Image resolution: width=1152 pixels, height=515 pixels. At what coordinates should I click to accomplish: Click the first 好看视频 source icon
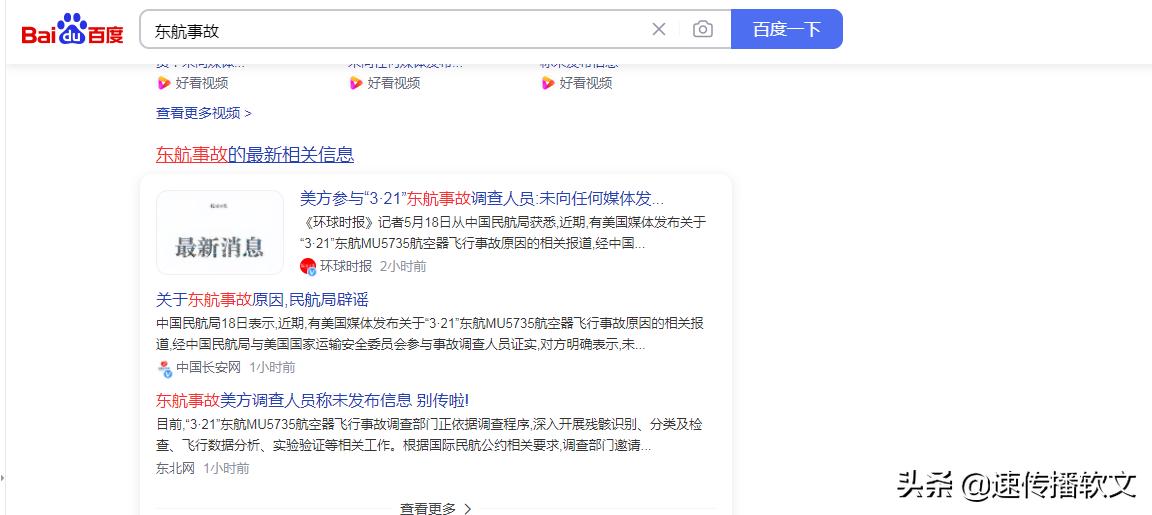tap(164, 83)
